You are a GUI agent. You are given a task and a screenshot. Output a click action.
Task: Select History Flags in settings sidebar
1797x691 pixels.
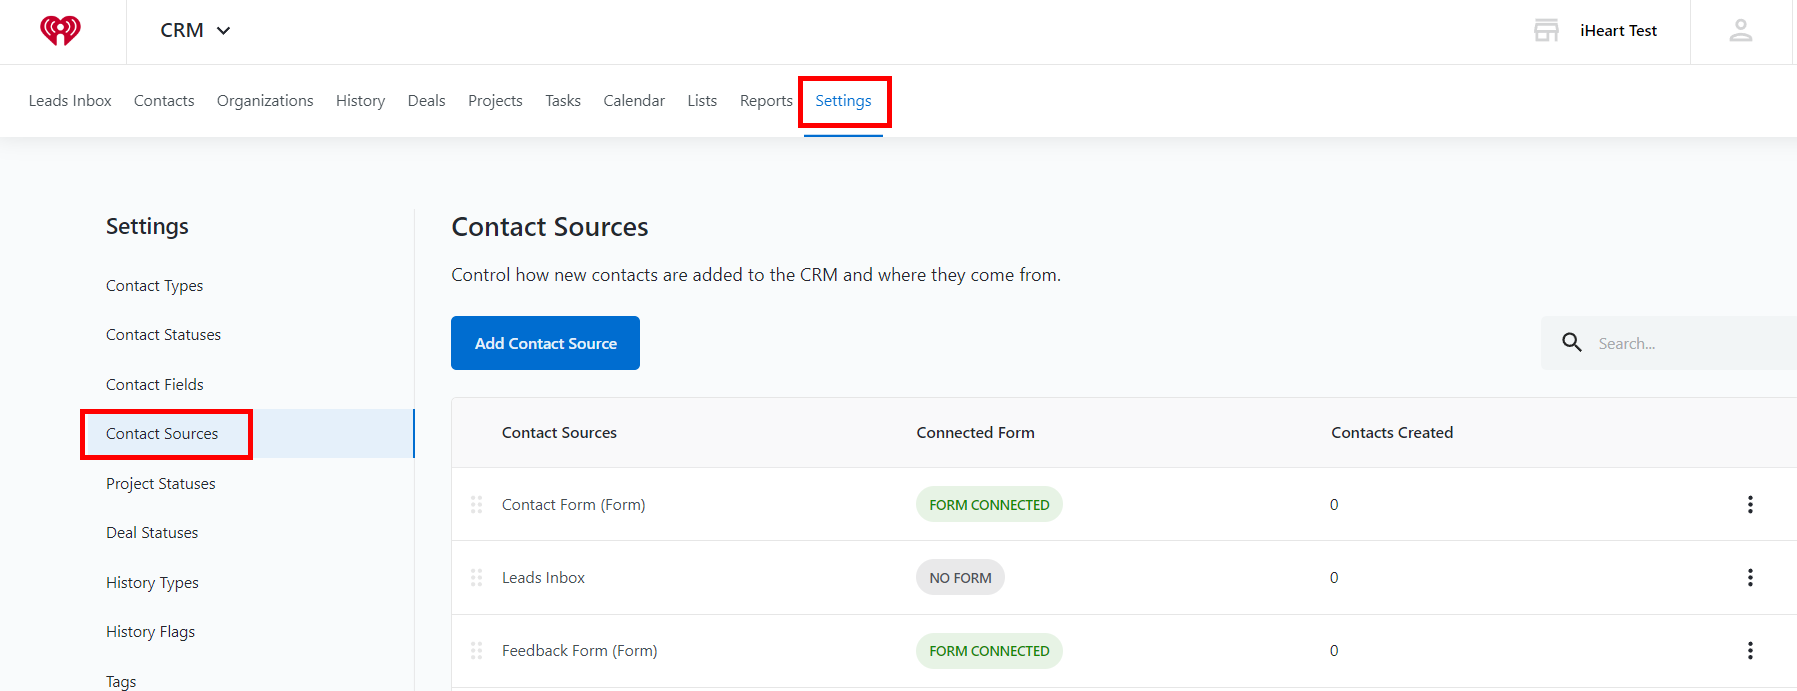click(x=150, y=632)
